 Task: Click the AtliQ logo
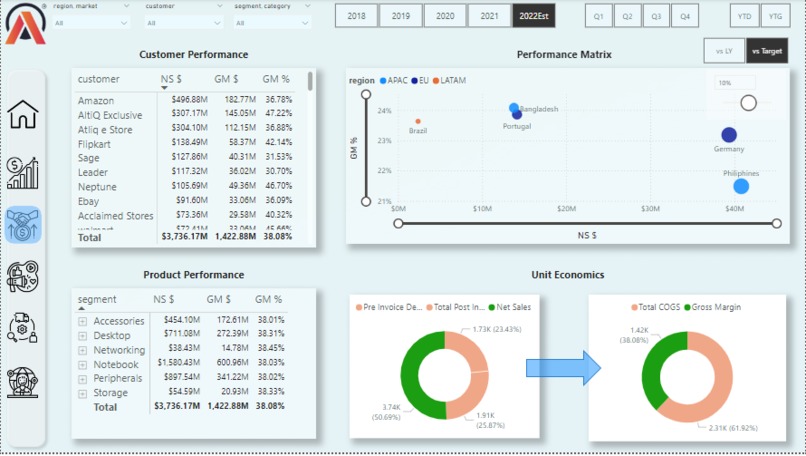pos(25,24)
